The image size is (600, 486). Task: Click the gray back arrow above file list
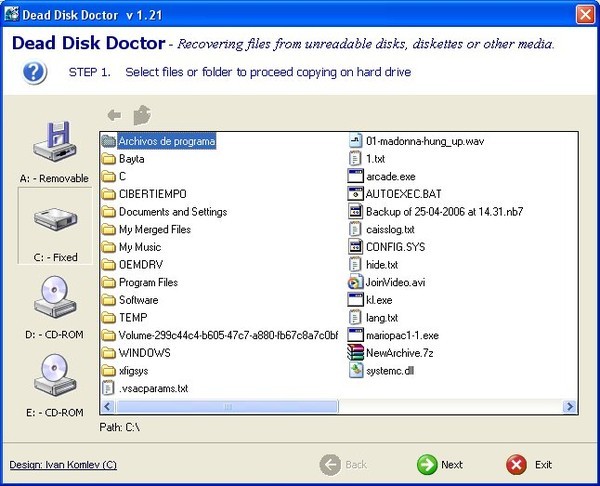tap(114, 115)
